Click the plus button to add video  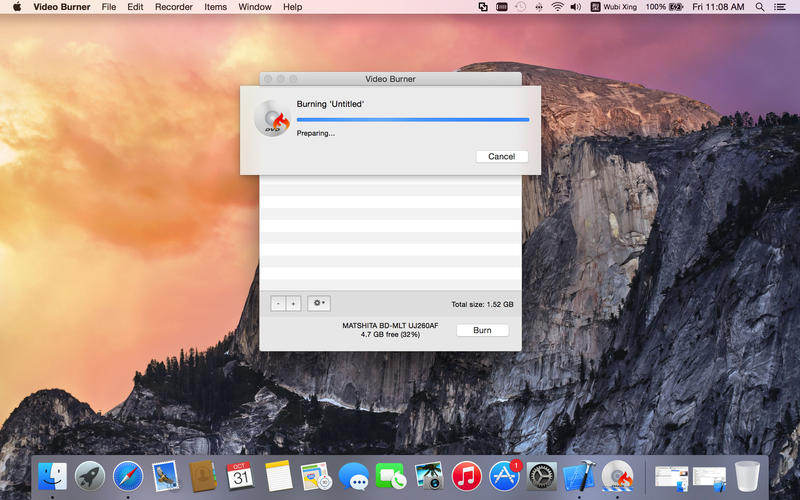click(293, 303)
